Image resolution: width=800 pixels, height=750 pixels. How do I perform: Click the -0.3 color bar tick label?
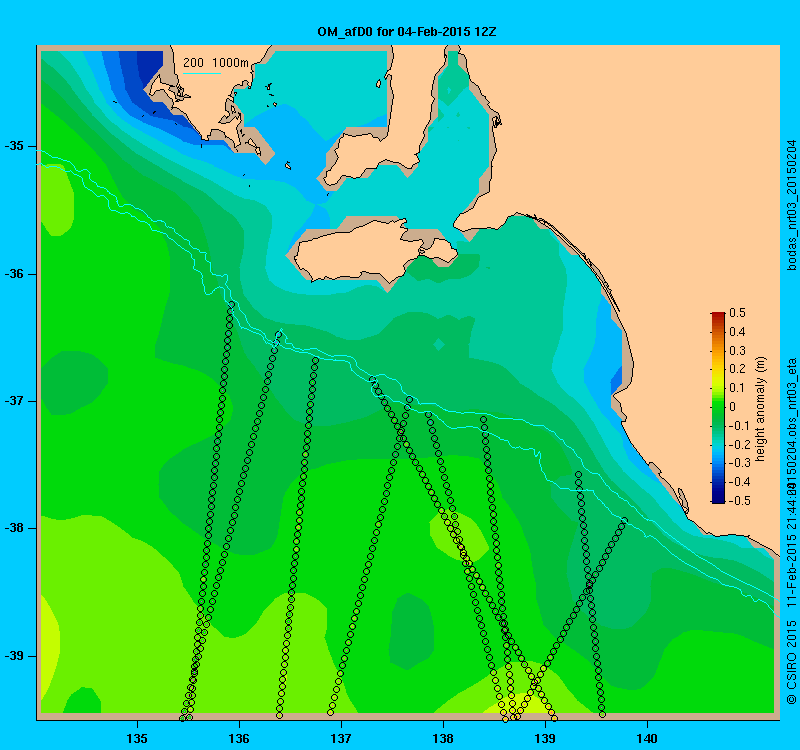tap(739, 463)
